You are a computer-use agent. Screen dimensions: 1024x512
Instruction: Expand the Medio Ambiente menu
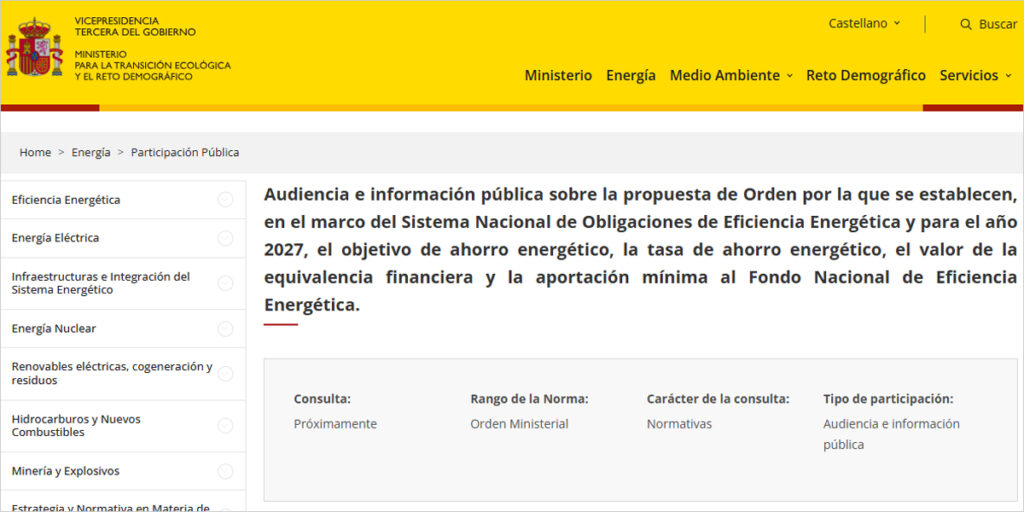click(x=731, y=75)
